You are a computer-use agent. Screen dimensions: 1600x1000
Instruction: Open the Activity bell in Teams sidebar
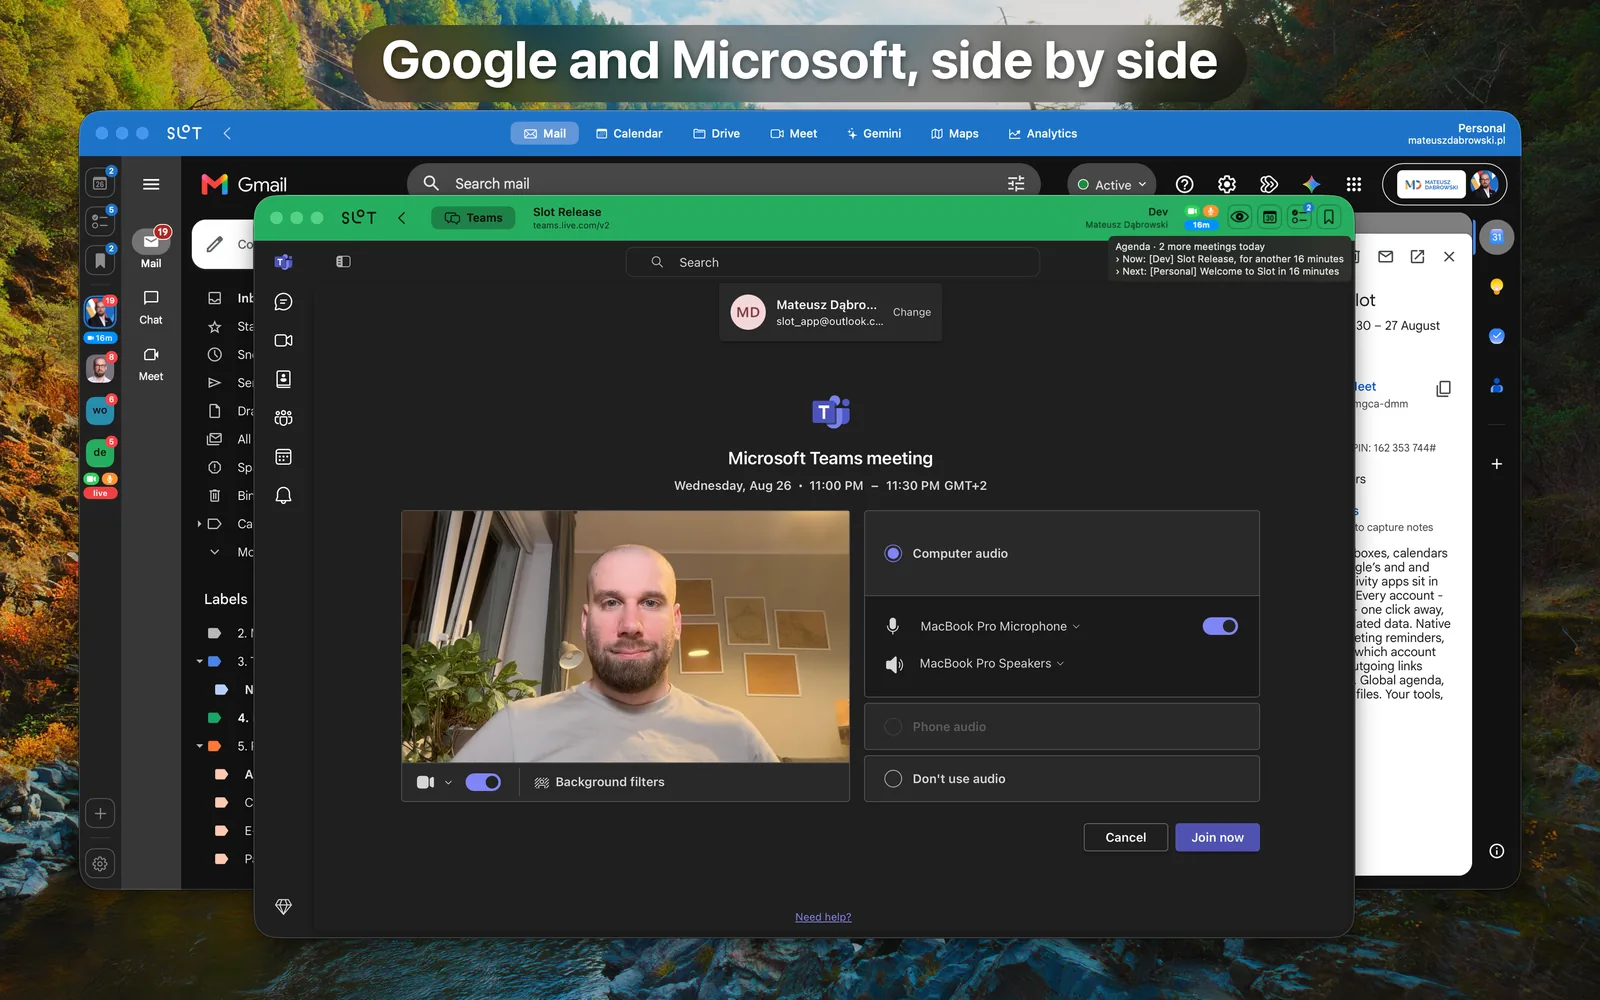(283, 495)
